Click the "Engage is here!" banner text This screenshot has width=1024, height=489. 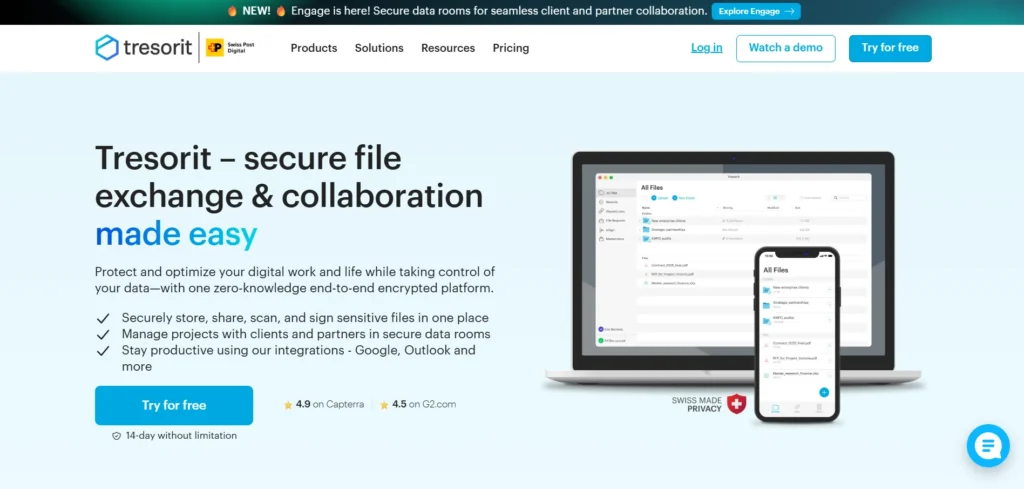(500, 11)
